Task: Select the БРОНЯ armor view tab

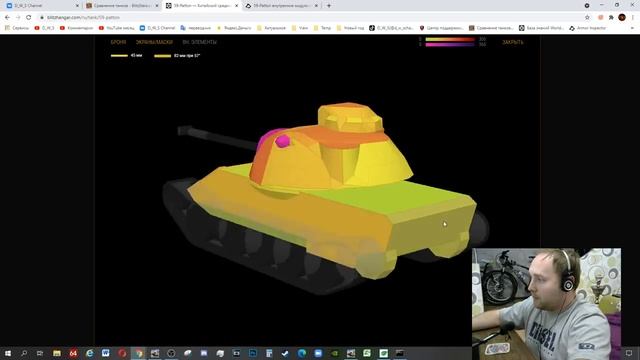Action: 118,42
